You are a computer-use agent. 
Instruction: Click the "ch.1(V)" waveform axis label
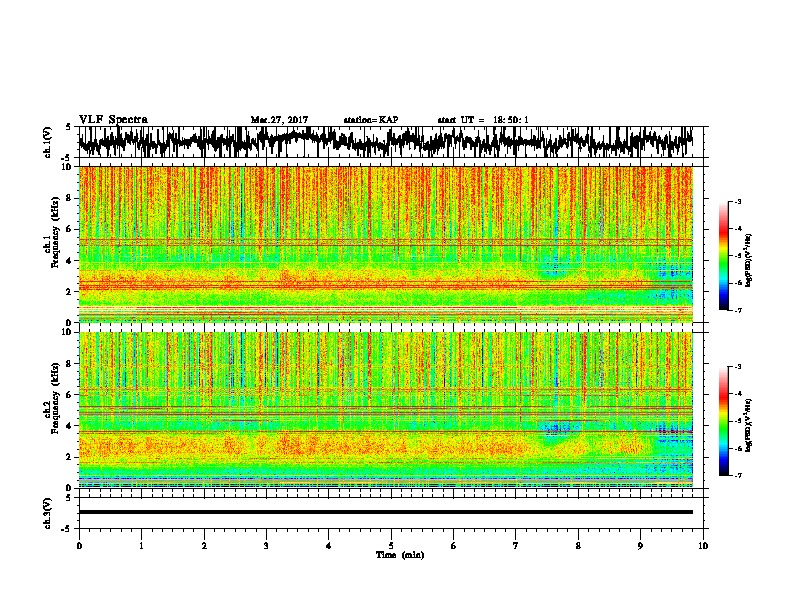48,142
